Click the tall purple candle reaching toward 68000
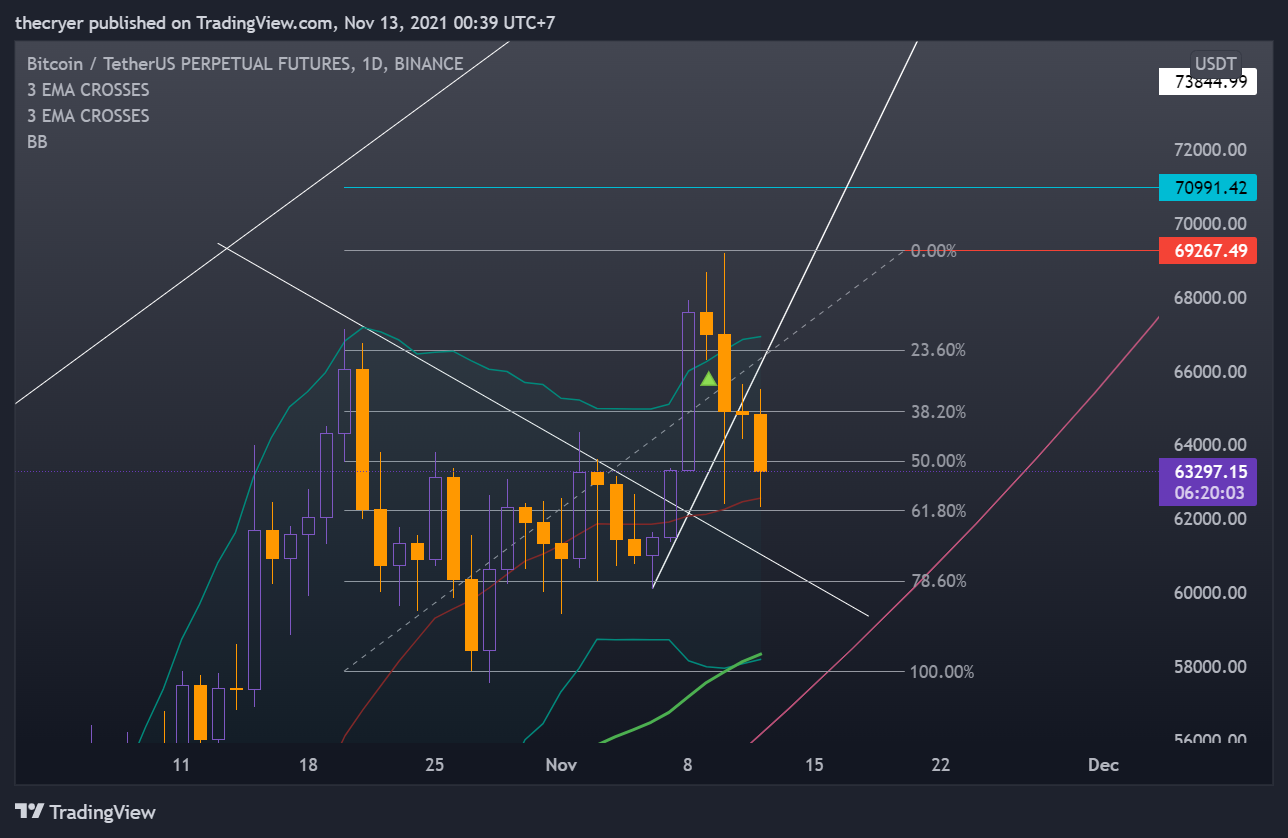 [688, 391]
